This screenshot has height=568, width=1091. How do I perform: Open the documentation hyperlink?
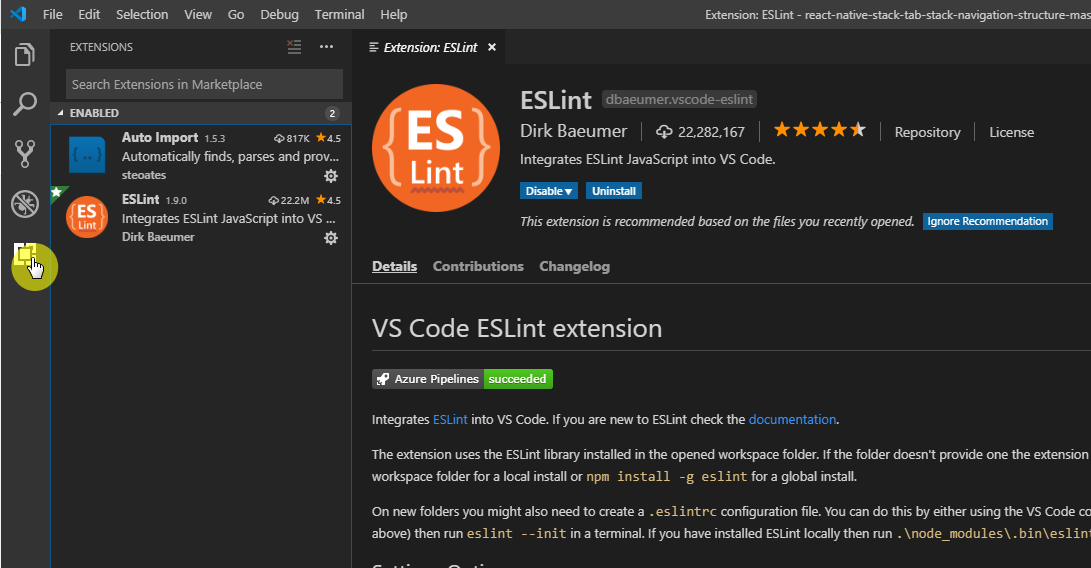pos(793,420)
